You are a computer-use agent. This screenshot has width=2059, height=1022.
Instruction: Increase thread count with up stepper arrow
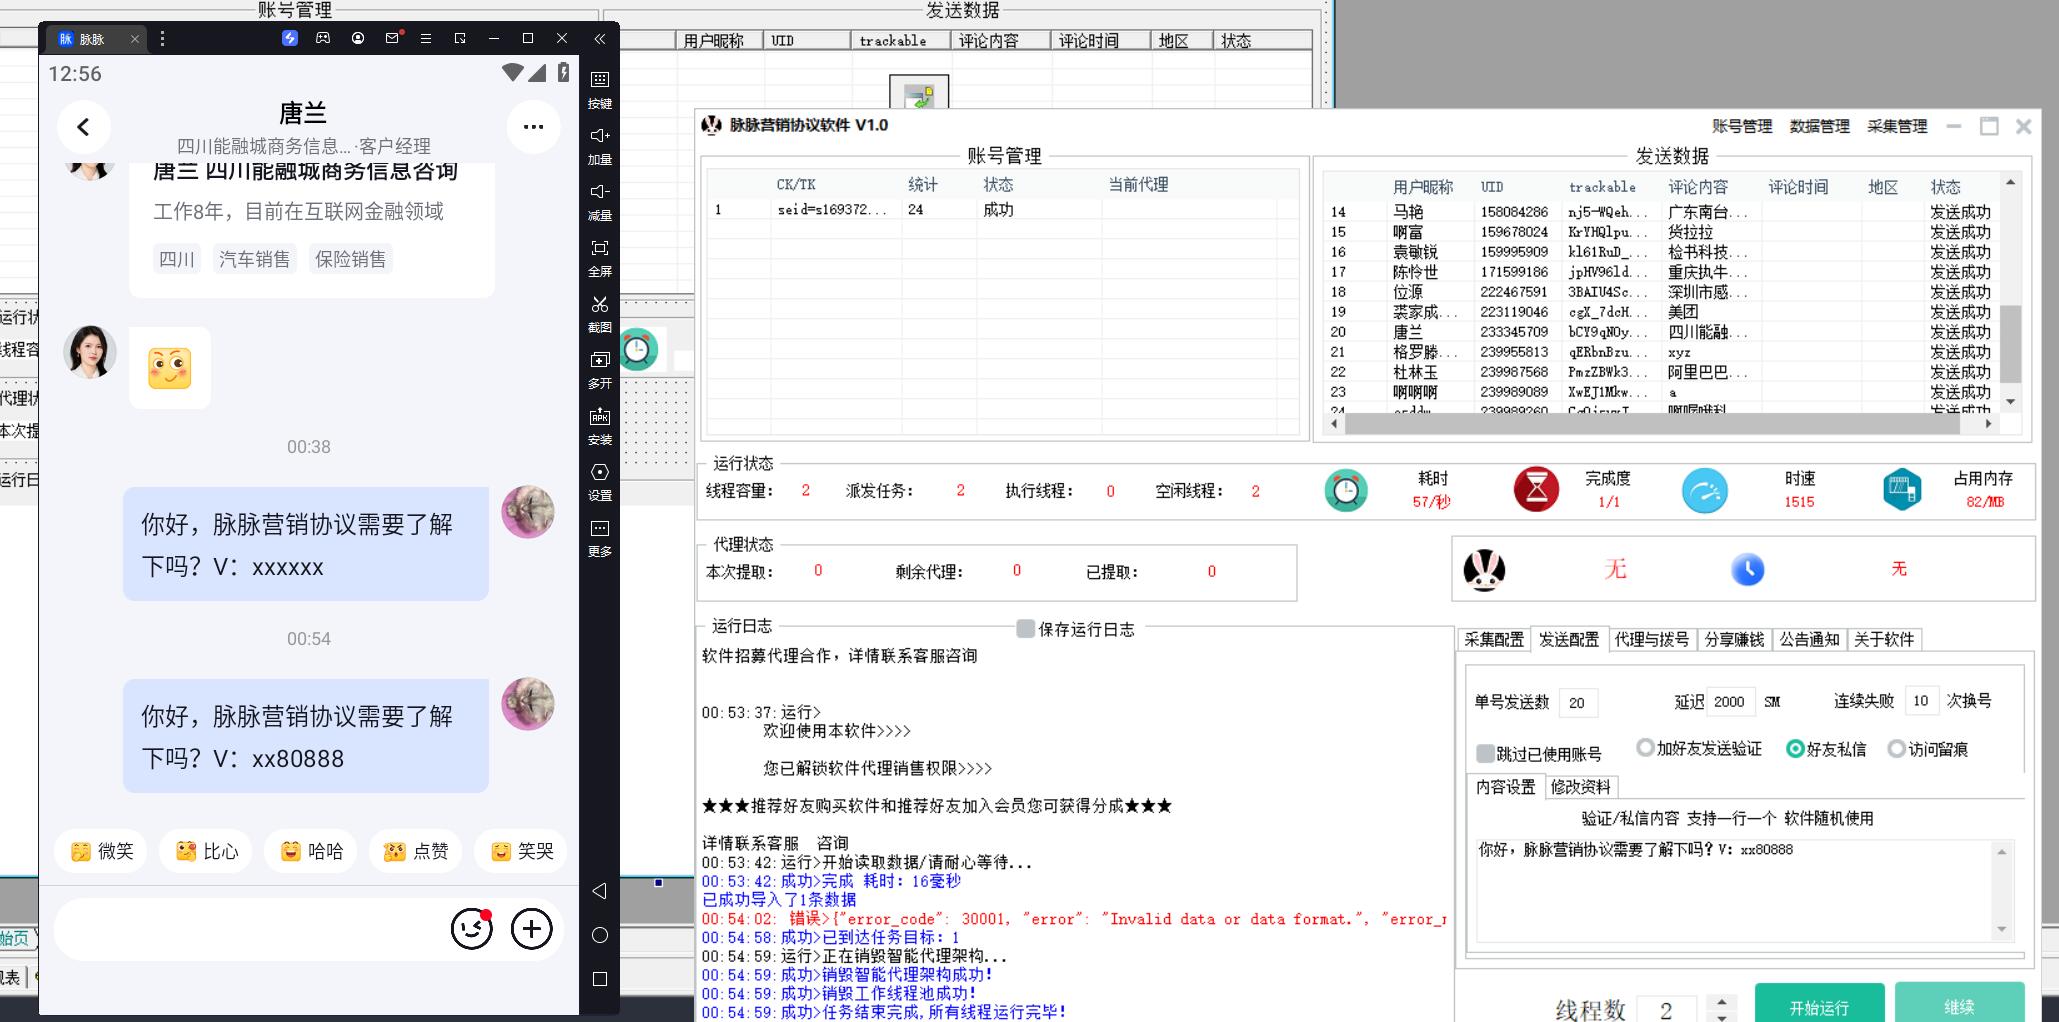[x=1721, y=1001]
